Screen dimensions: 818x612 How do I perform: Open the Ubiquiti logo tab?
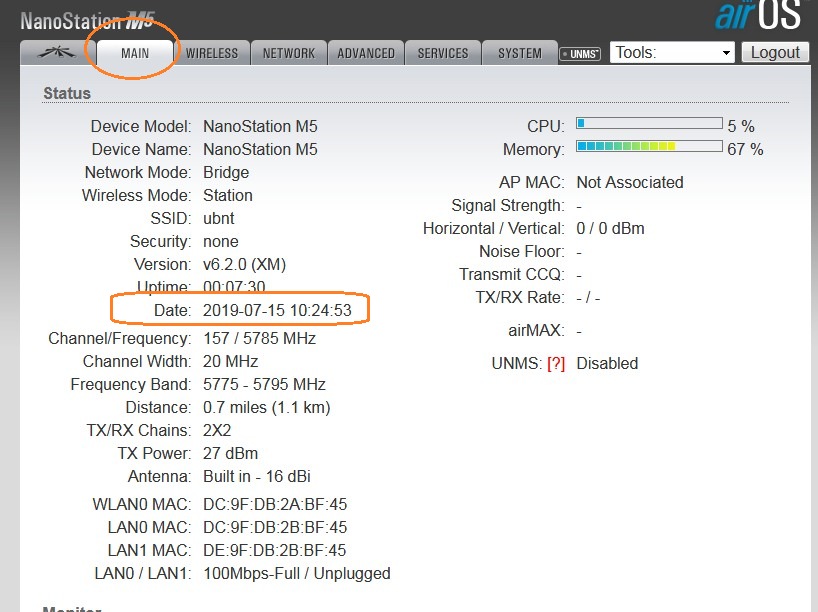tap(57, 52)
